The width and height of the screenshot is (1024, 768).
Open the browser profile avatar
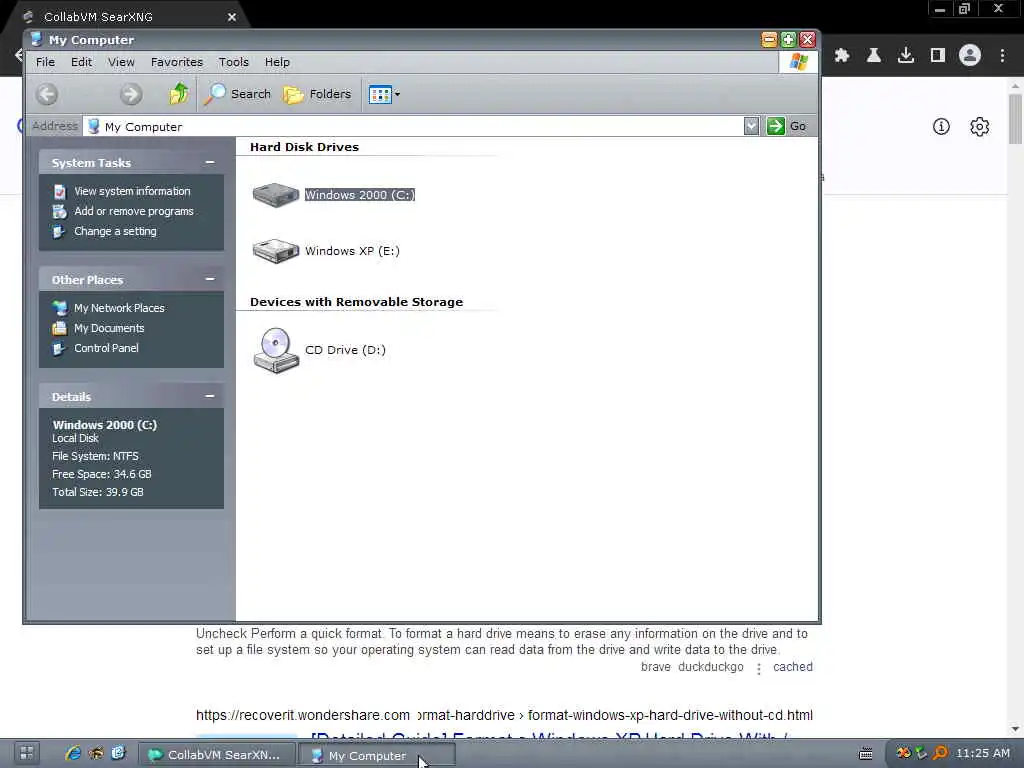pyautogui.click(x=970, y=56)
